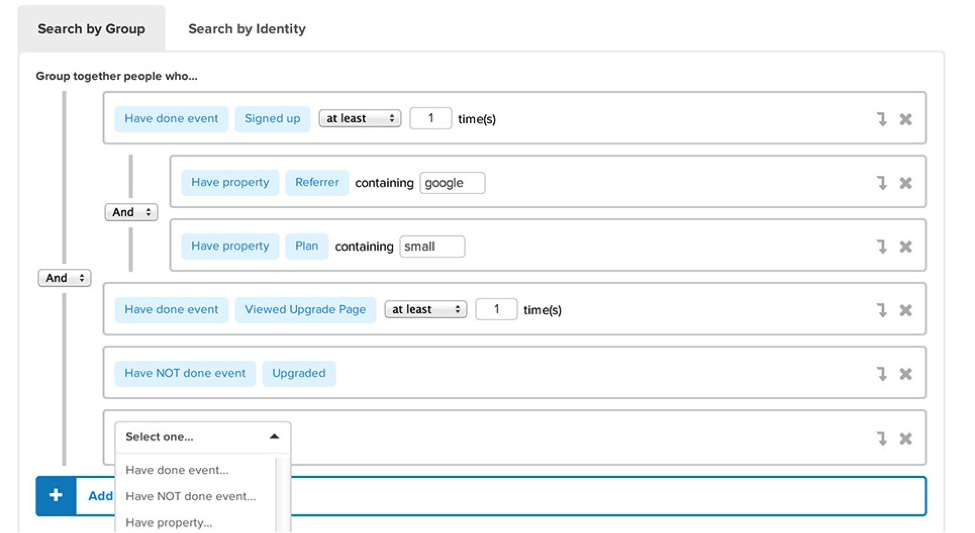Choose 'Have property...' from the dropdown list

(169, 522)
